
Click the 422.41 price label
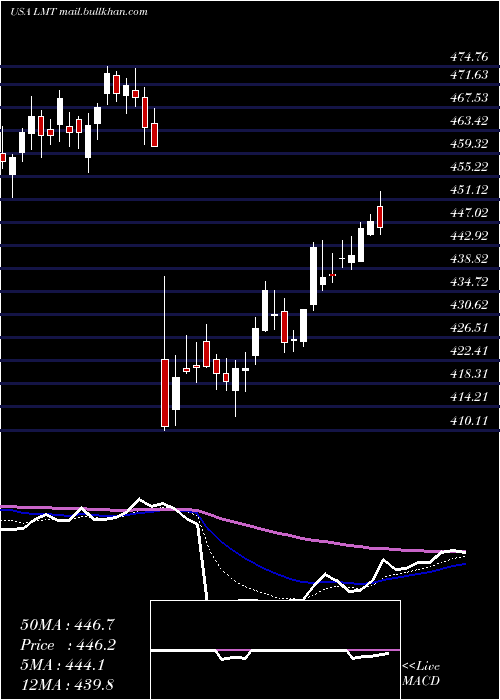(469, 351)
